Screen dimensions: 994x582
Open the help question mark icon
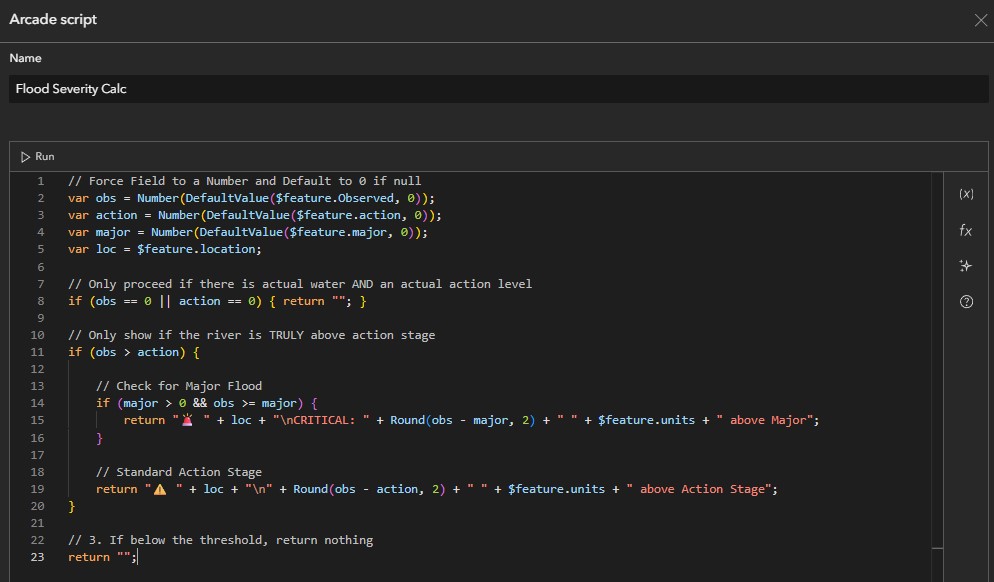coord(966,302)
